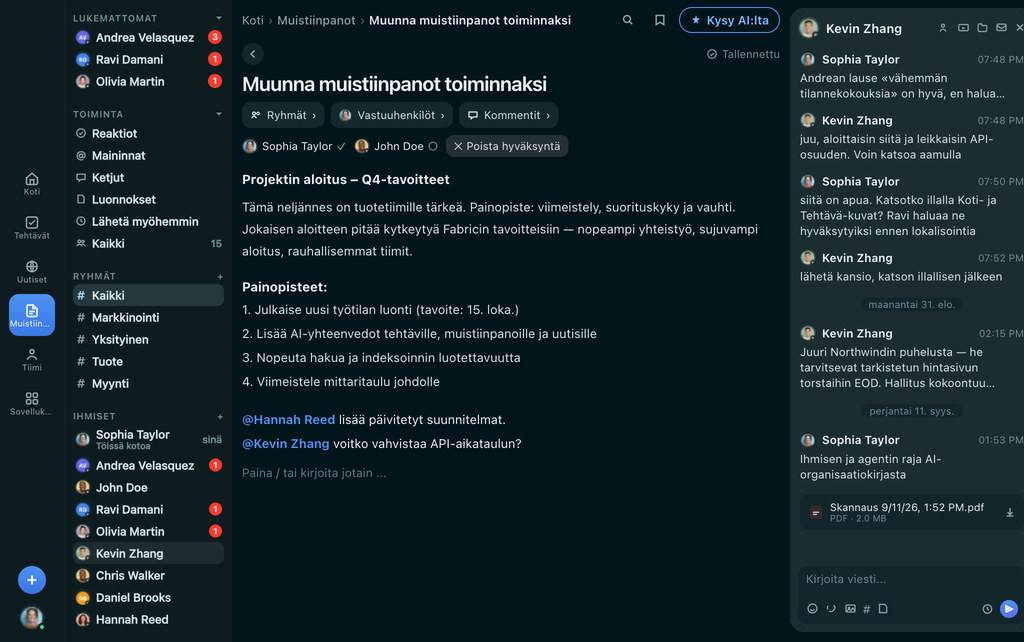The height and width of the screenshot is (642, 1024).
Task: Select the Muistiinpanot notes icon in the sidebar
Action: tap(31, 315)
